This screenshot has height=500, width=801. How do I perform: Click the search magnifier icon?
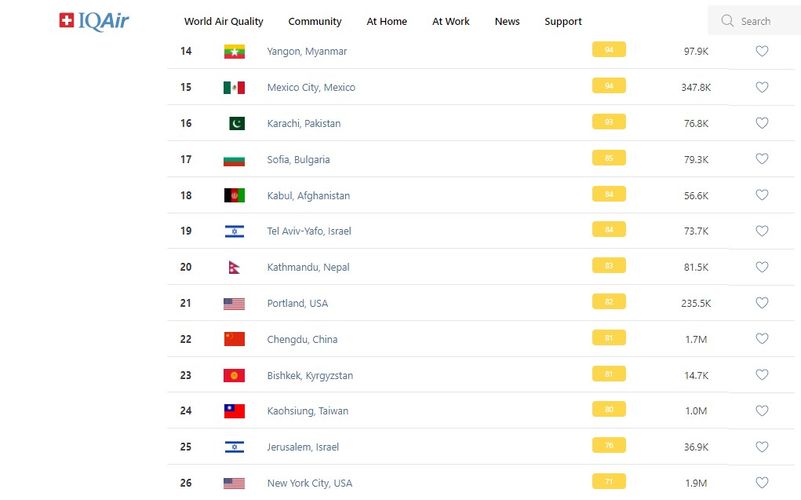[727, 21]
